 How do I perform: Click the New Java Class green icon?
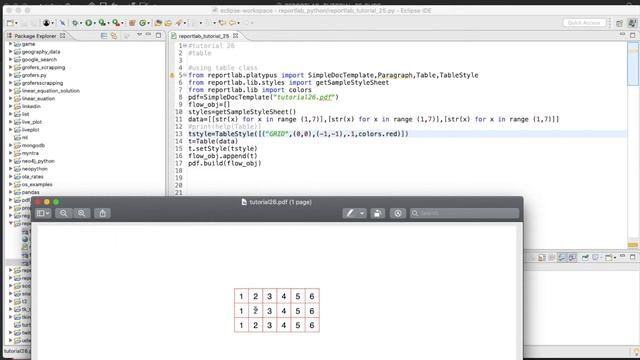coord(142,23)
